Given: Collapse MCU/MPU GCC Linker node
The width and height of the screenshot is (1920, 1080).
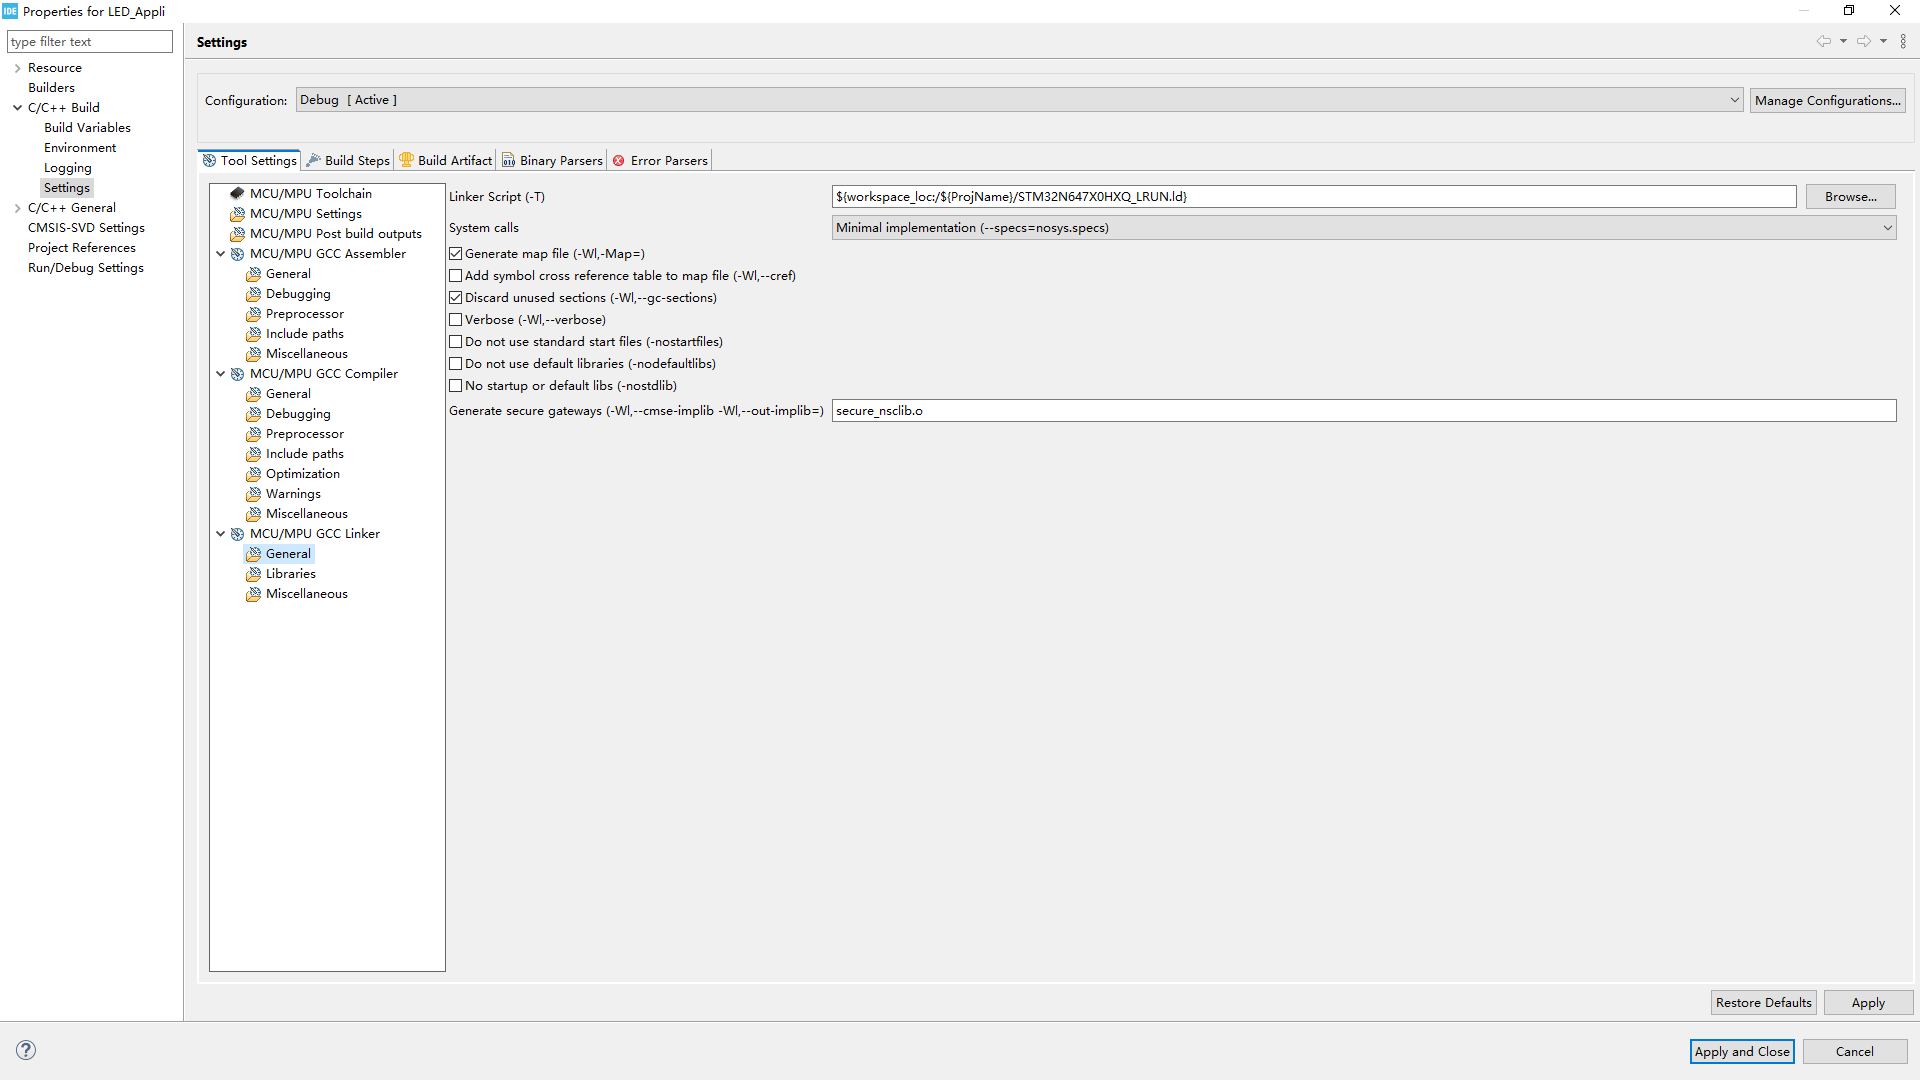Looking at the screenshot, I should pyautogui.click(x=221, y=534).
